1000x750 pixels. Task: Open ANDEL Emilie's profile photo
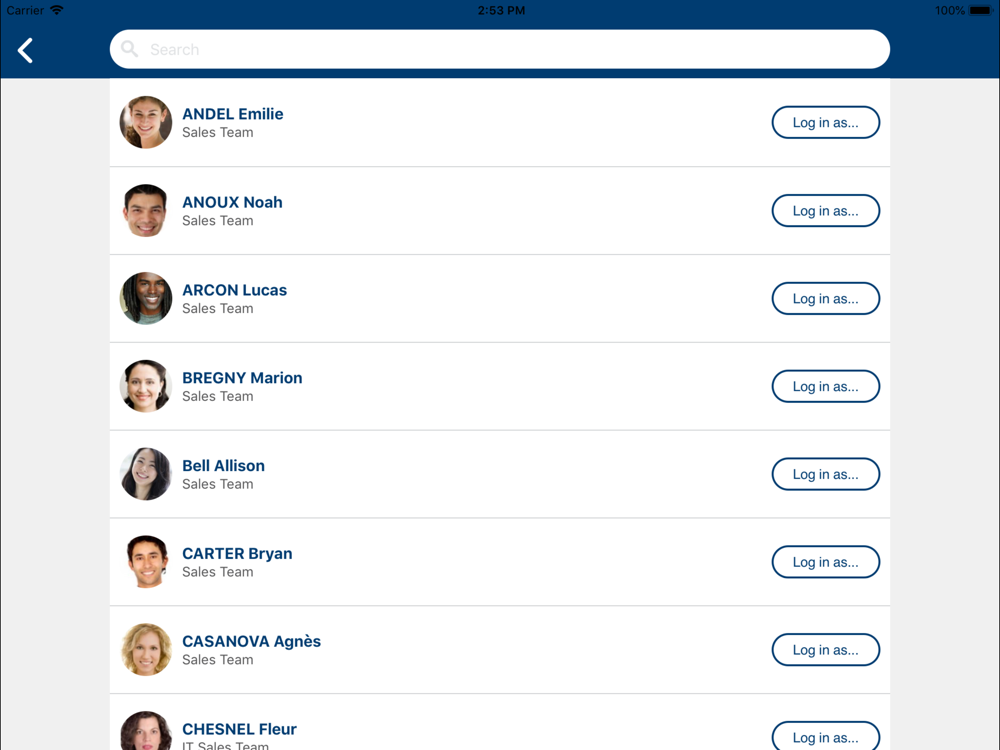145,122
